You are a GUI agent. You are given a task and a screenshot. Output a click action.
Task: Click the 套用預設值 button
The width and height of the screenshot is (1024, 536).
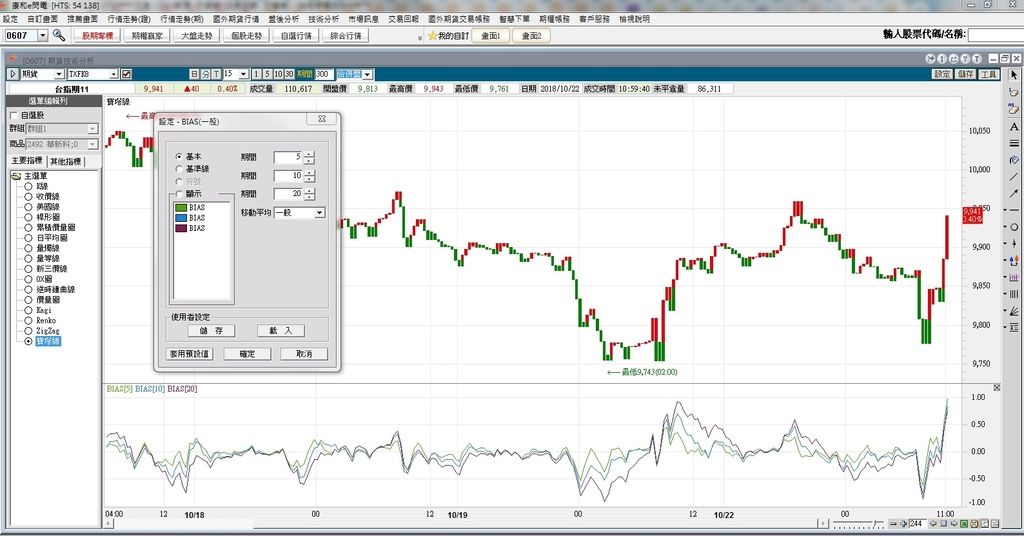coord(189,354)
